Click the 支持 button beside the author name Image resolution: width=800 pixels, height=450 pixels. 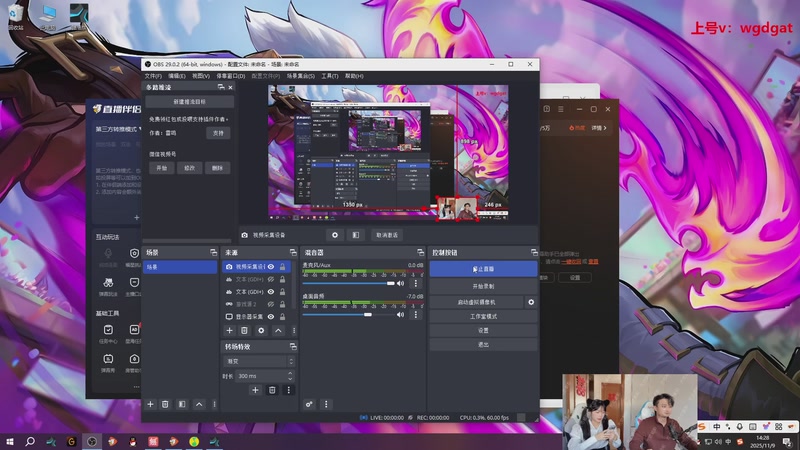tap(218, 133)
